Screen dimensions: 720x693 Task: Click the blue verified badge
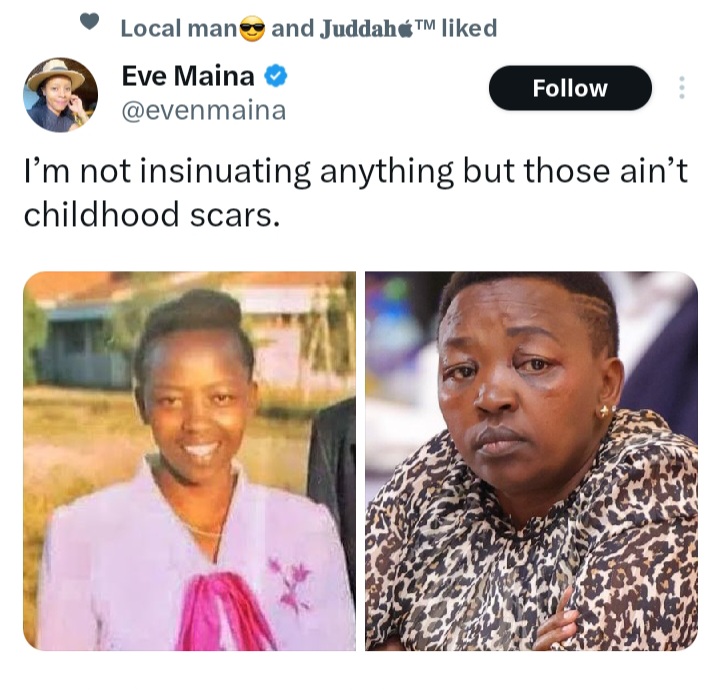tap(276, 76)
